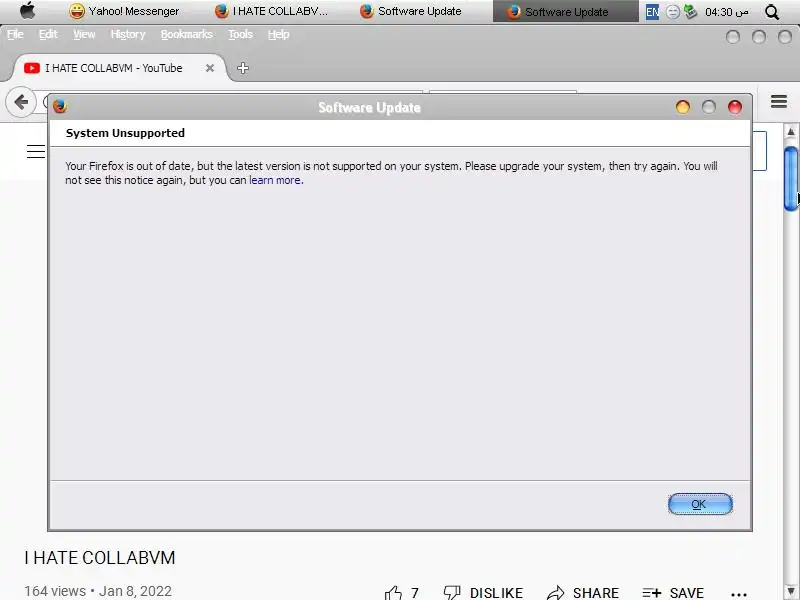Click the network tray icon beside the clock
Screen dimensions: 800x600
690,12
